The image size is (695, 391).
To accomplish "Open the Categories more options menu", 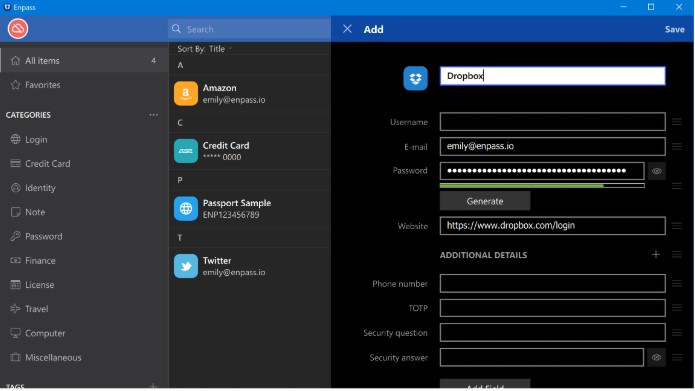I will pos(153,115).
